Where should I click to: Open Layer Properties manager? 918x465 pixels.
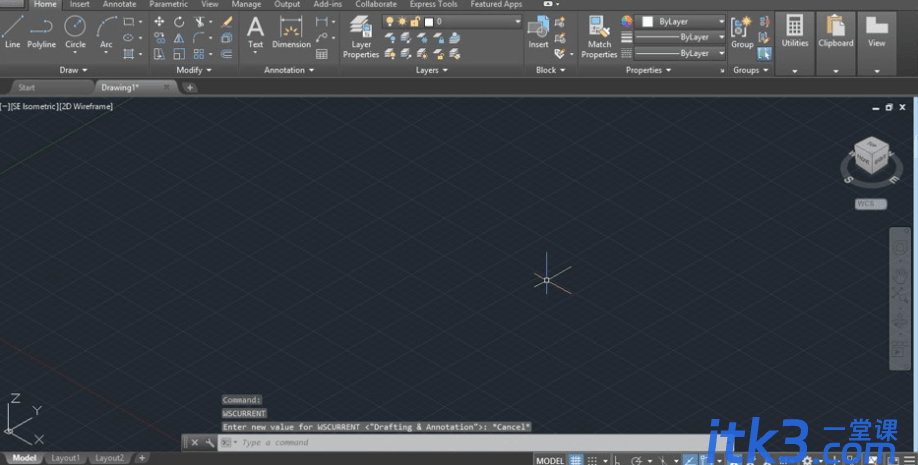(361, 37)
